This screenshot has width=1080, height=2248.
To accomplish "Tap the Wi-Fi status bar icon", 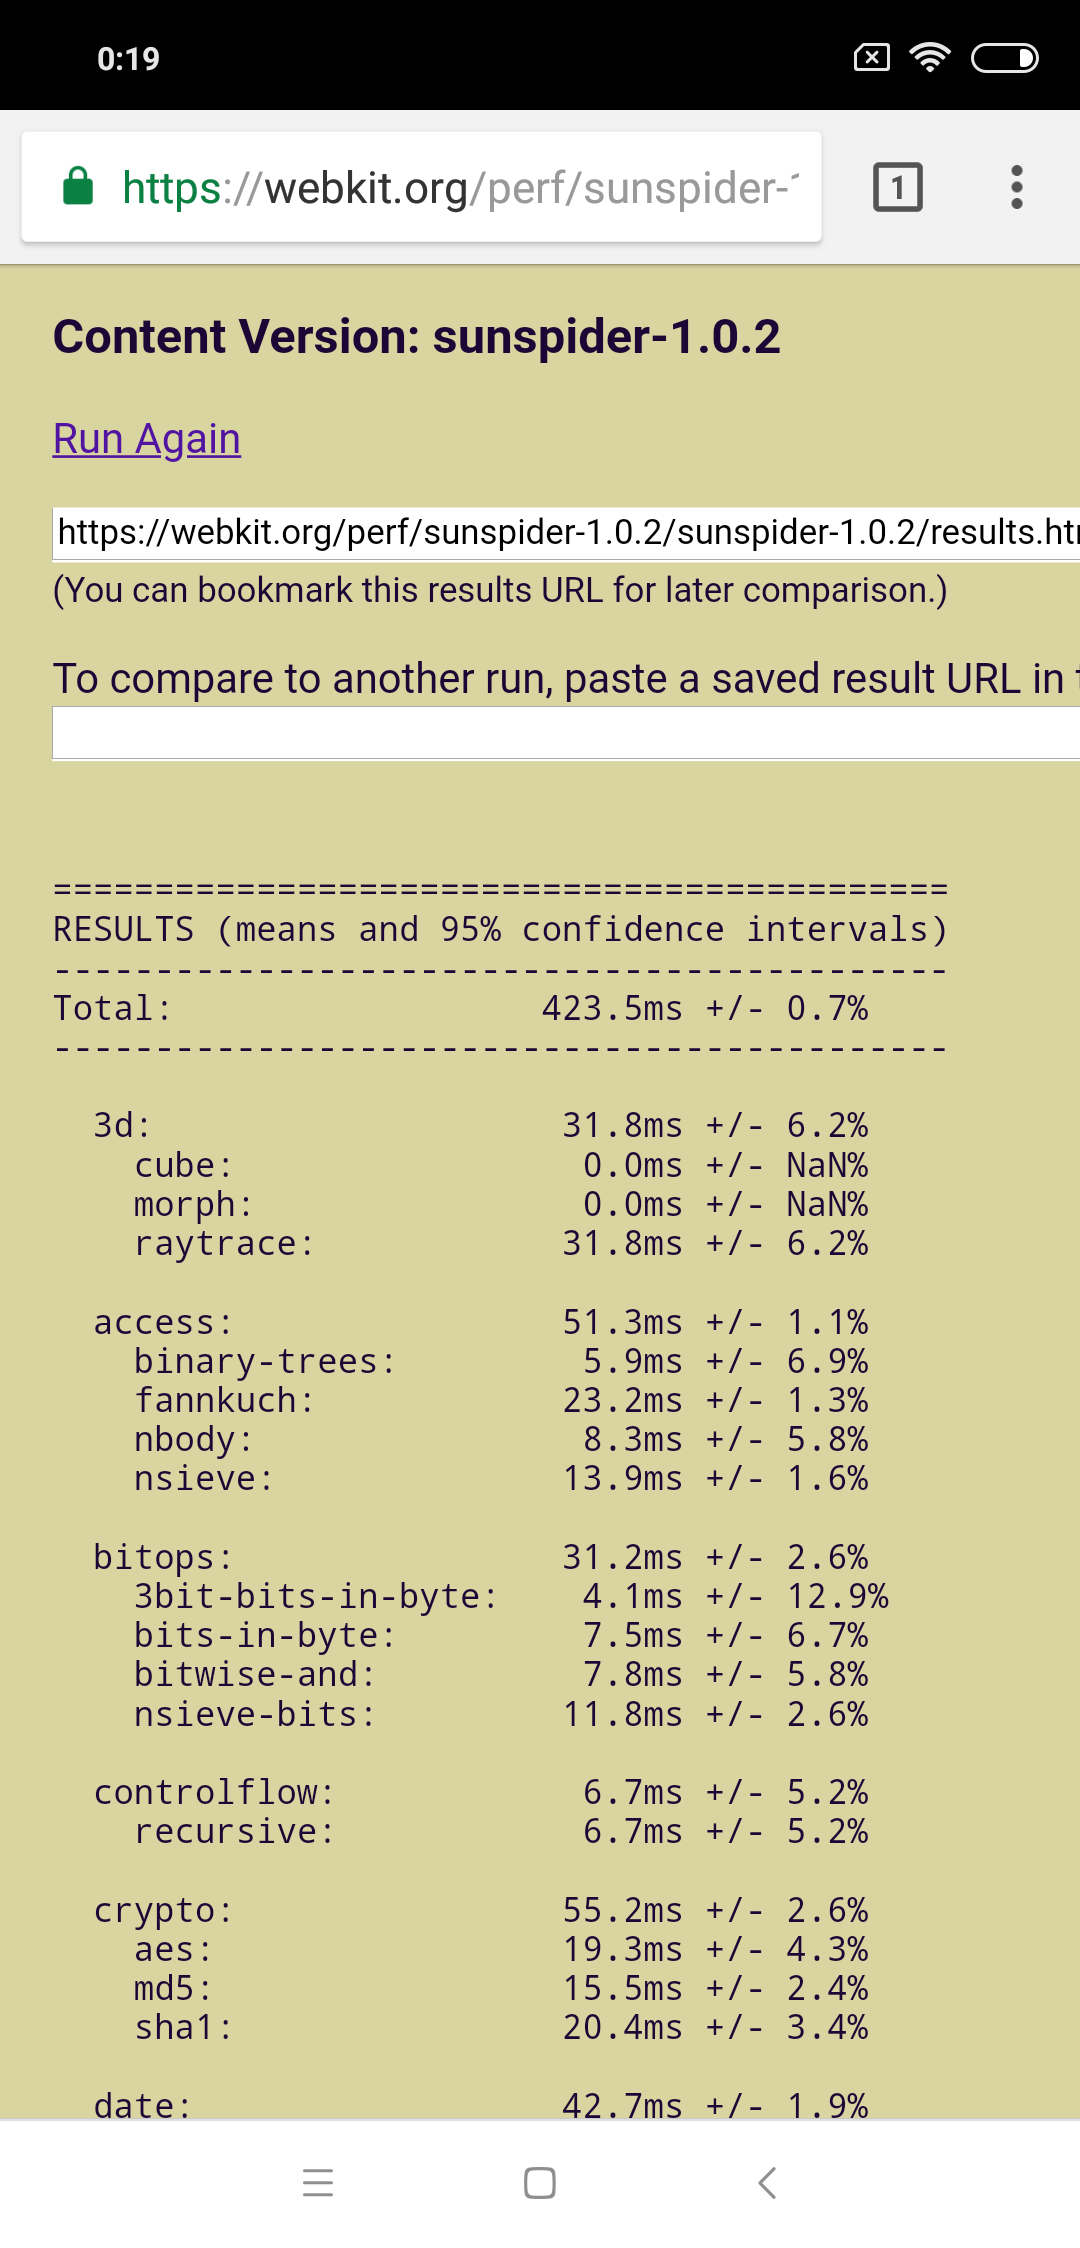I will click(x=929, y=58).
